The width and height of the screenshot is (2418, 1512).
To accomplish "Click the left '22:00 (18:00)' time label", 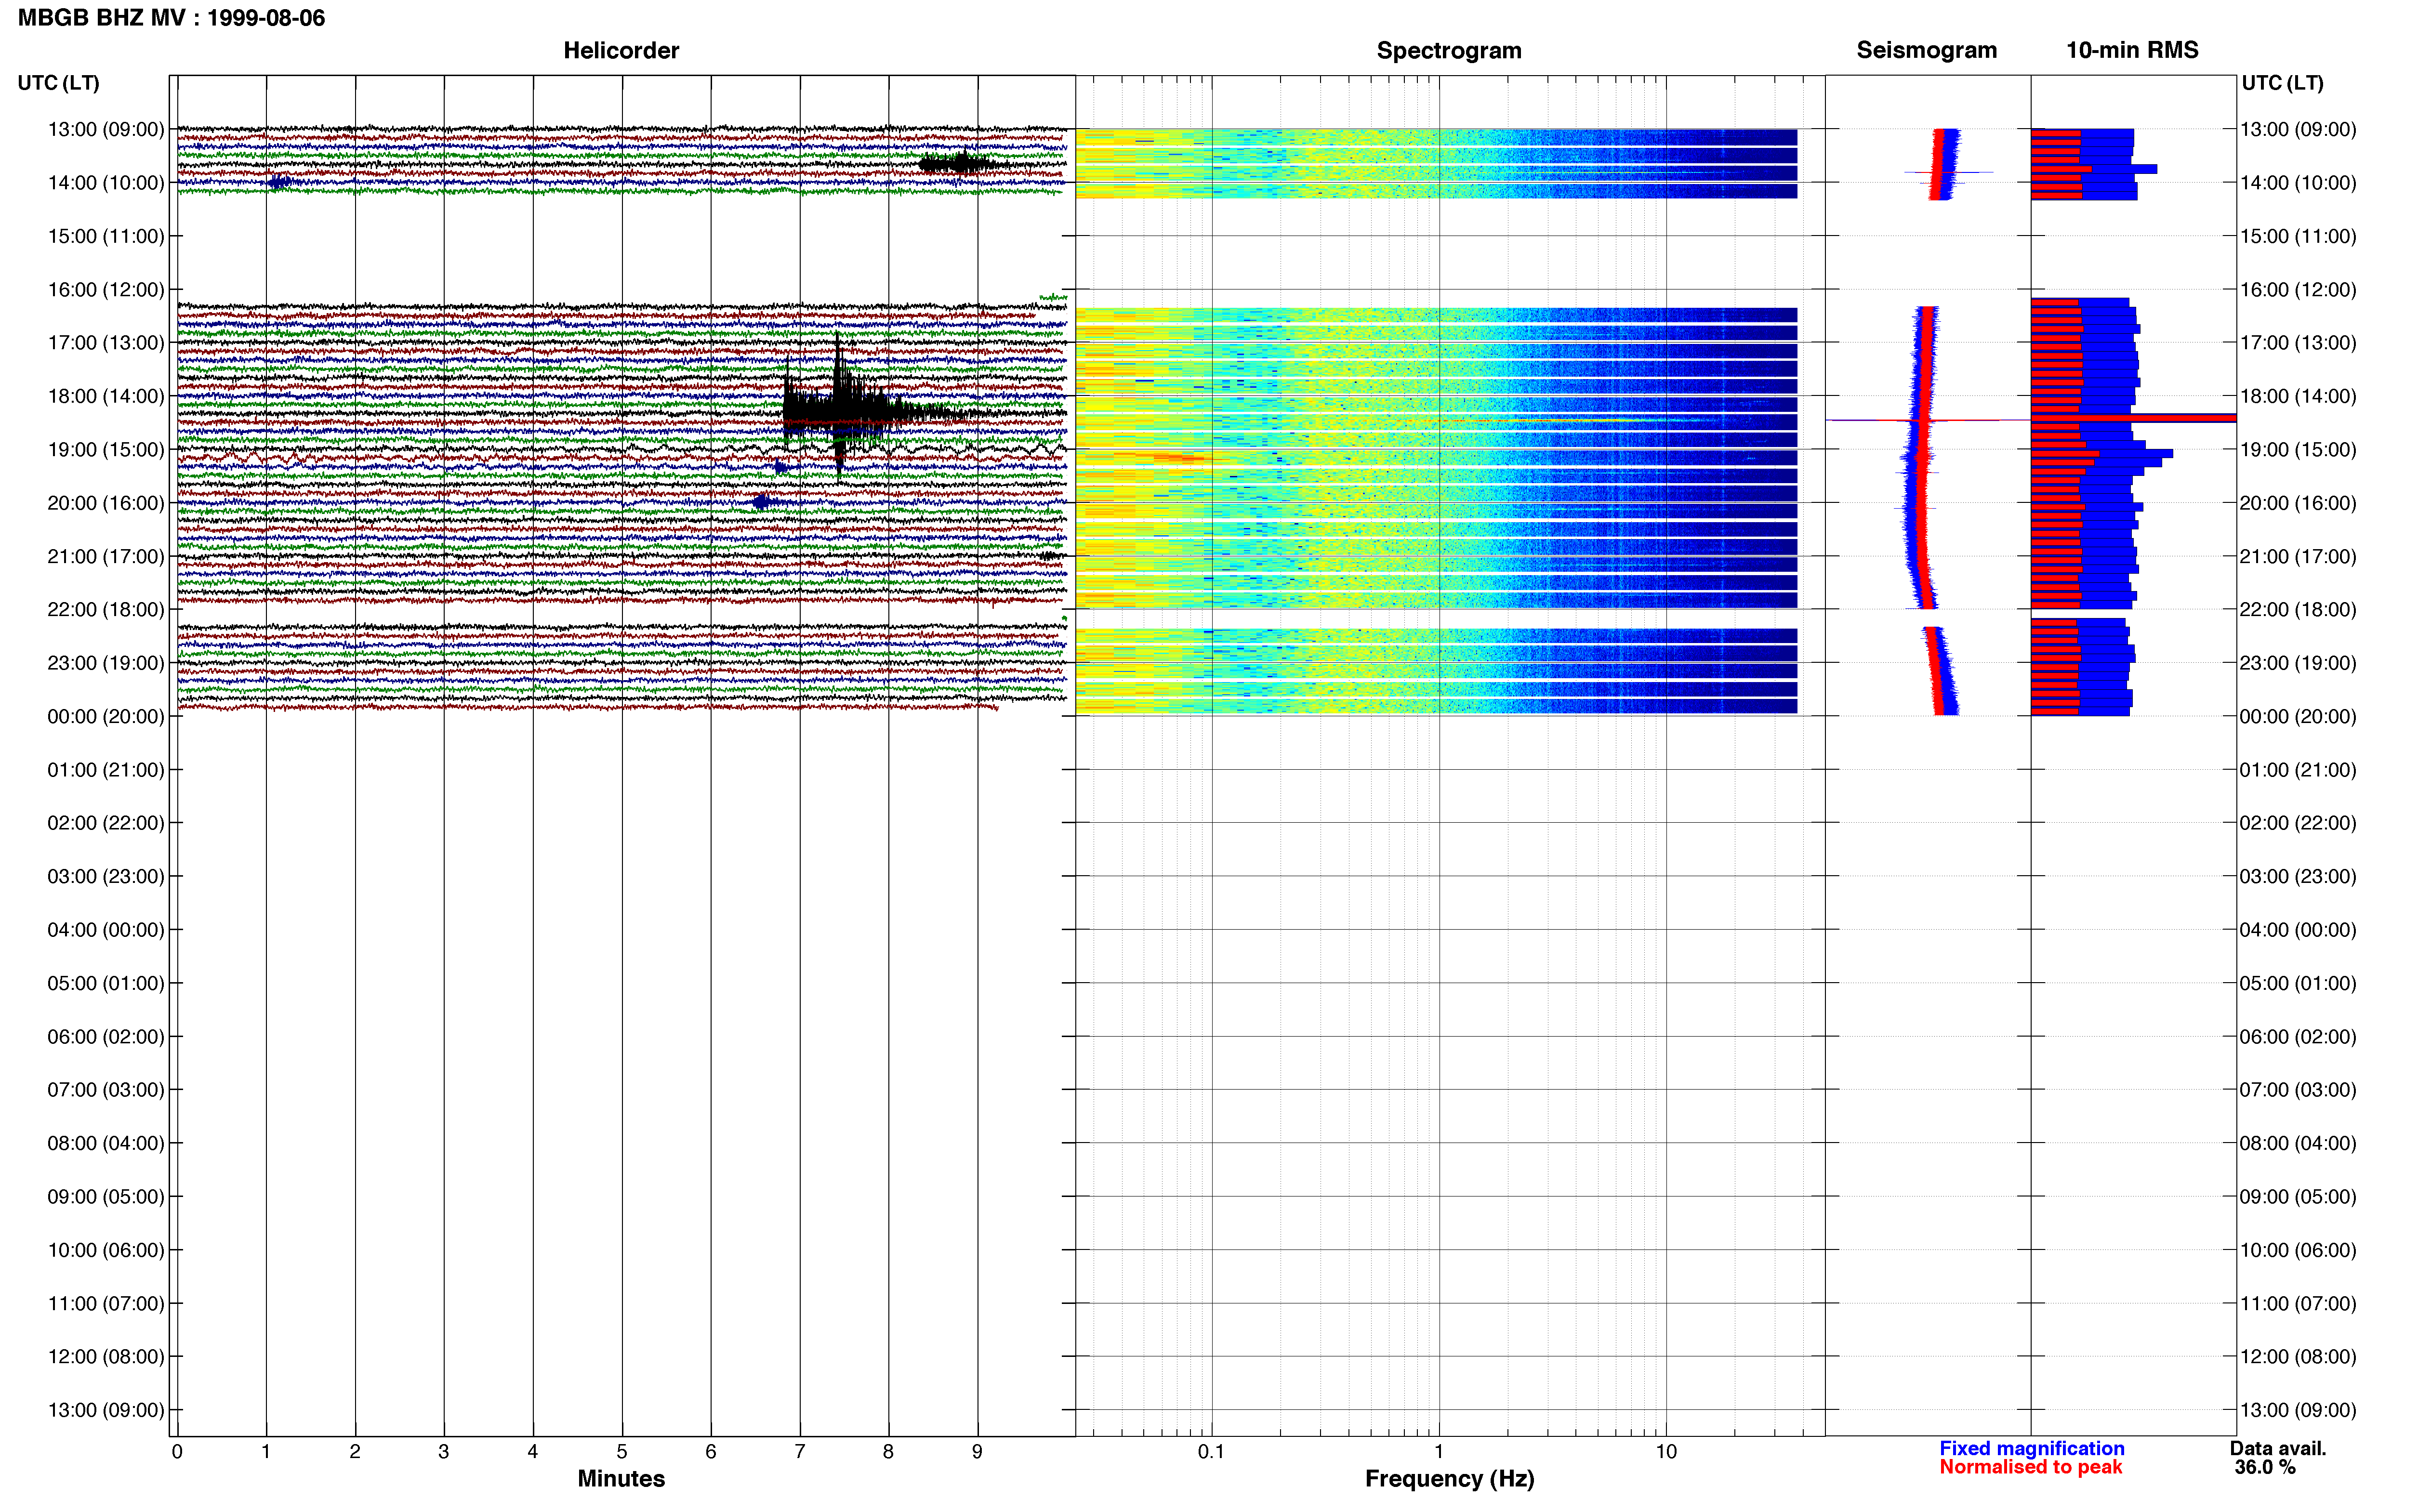I will (106, 609).
